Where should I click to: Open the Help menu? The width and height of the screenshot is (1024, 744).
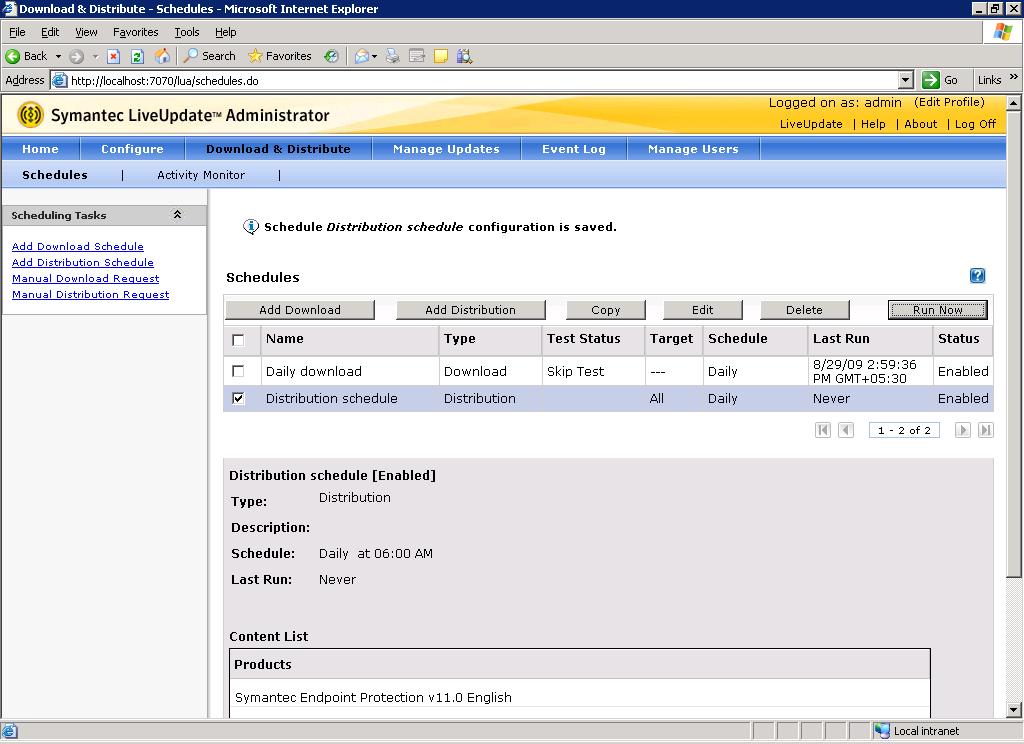225,32
